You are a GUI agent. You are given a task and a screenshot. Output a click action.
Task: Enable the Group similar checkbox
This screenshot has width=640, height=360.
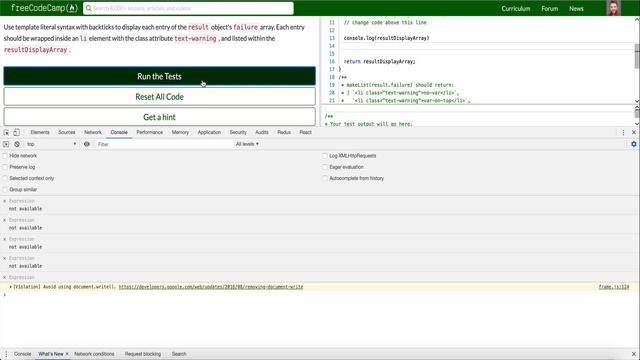[5, 190]
